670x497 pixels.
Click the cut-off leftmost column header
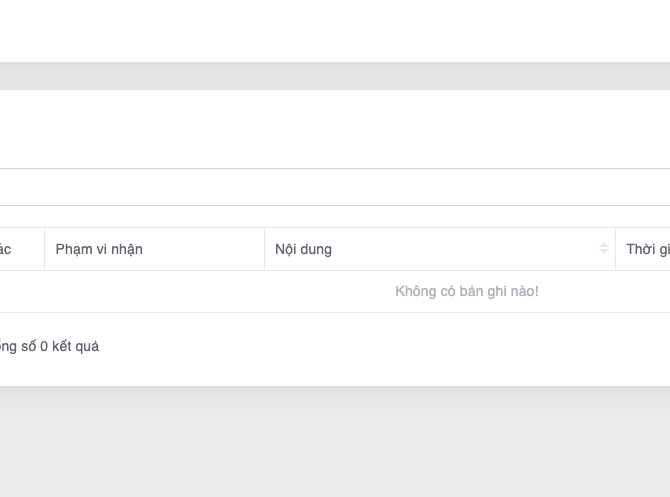coord(6,249)
